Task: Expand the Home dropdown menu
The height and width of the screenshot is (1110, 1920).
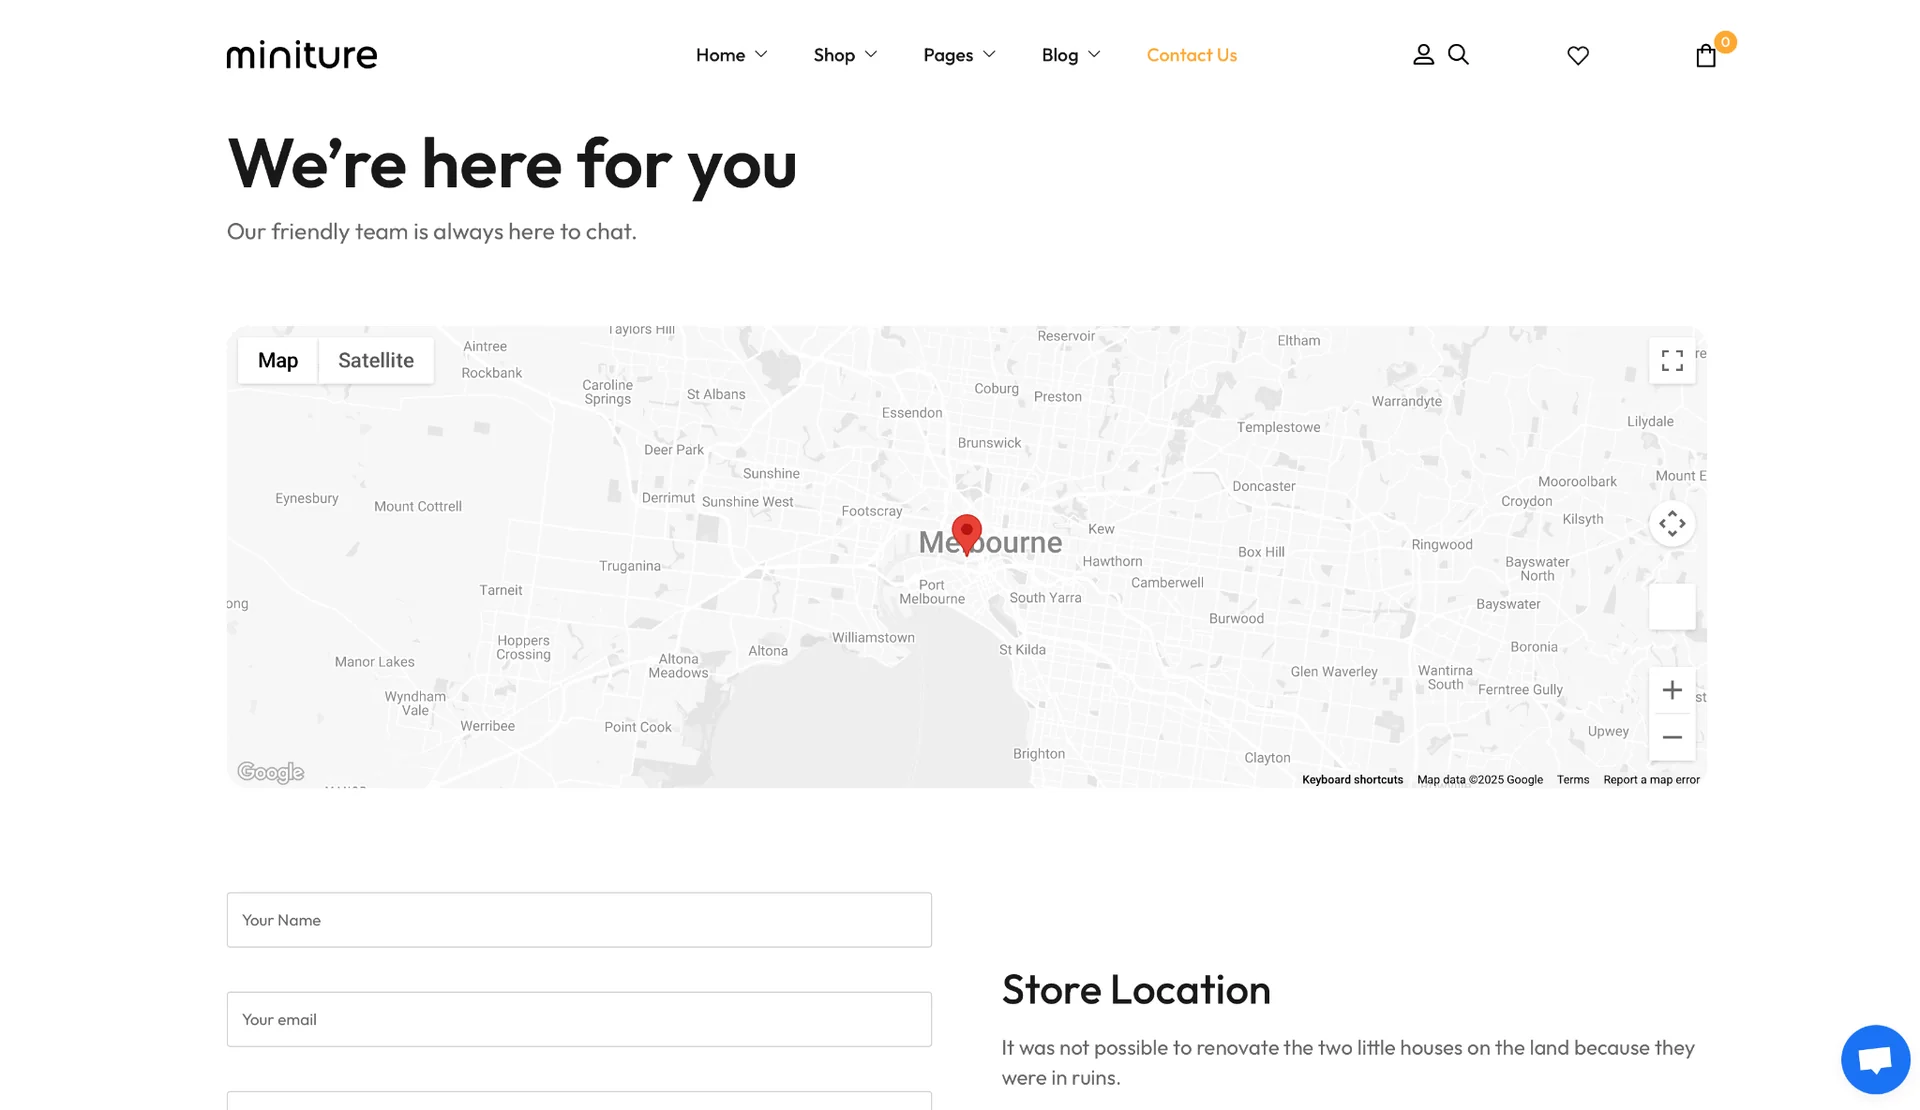Action: pyautogui.click(x=731, y=55)
